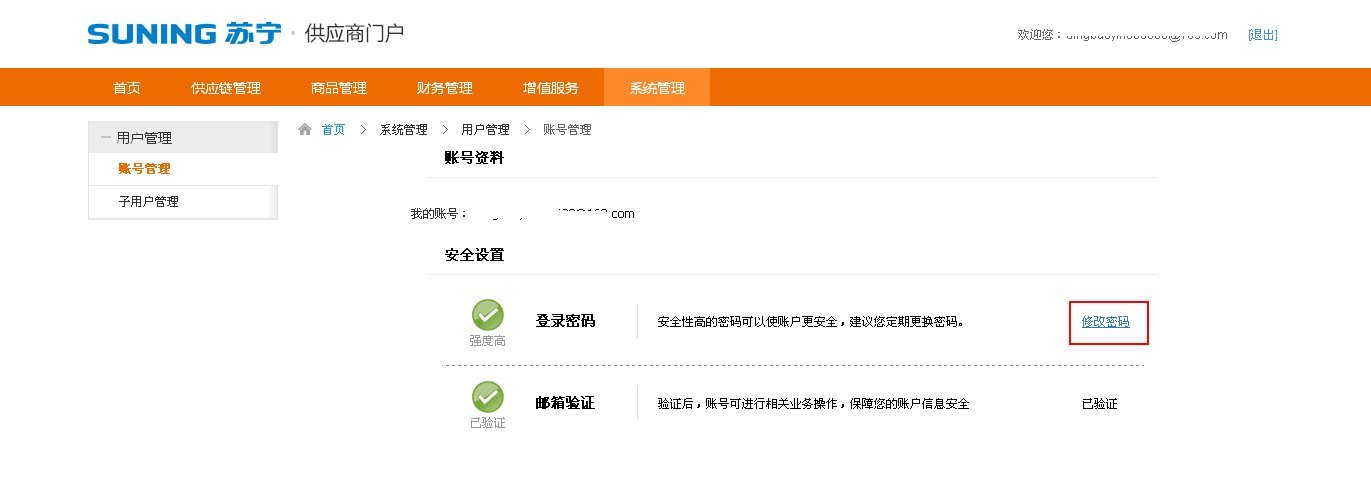Click 用户管理 in the breadcrumb trail
Screen dimensions: 1371x497
(485, 130)
